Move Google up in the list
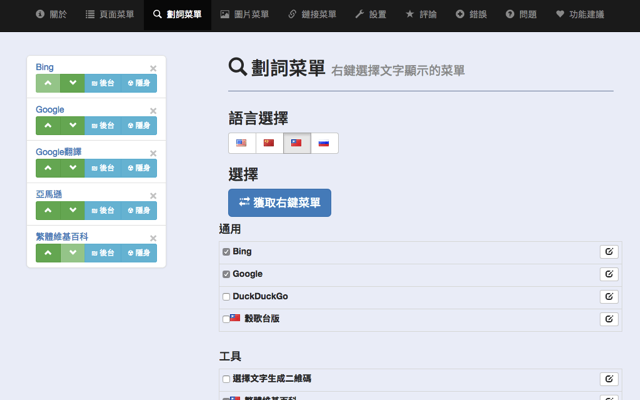Viewport: 640px width, 400px height. pyautogui.click(x=48, y=126)
